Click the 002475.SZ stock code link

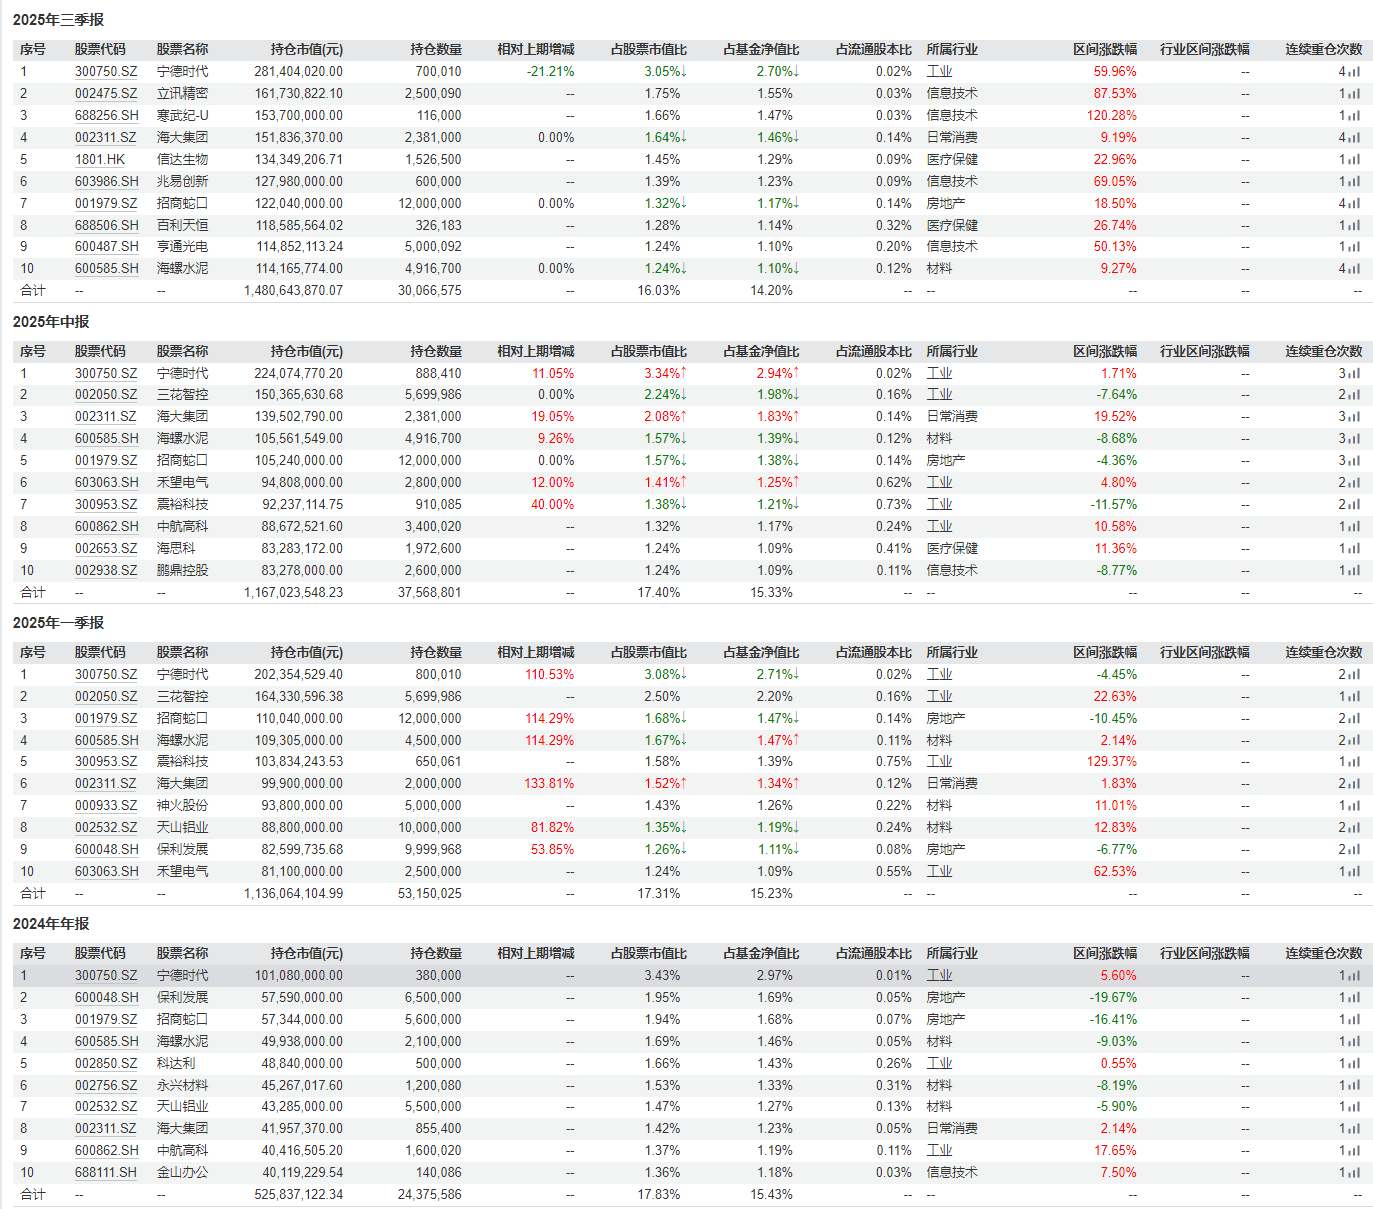pos(106,94)
